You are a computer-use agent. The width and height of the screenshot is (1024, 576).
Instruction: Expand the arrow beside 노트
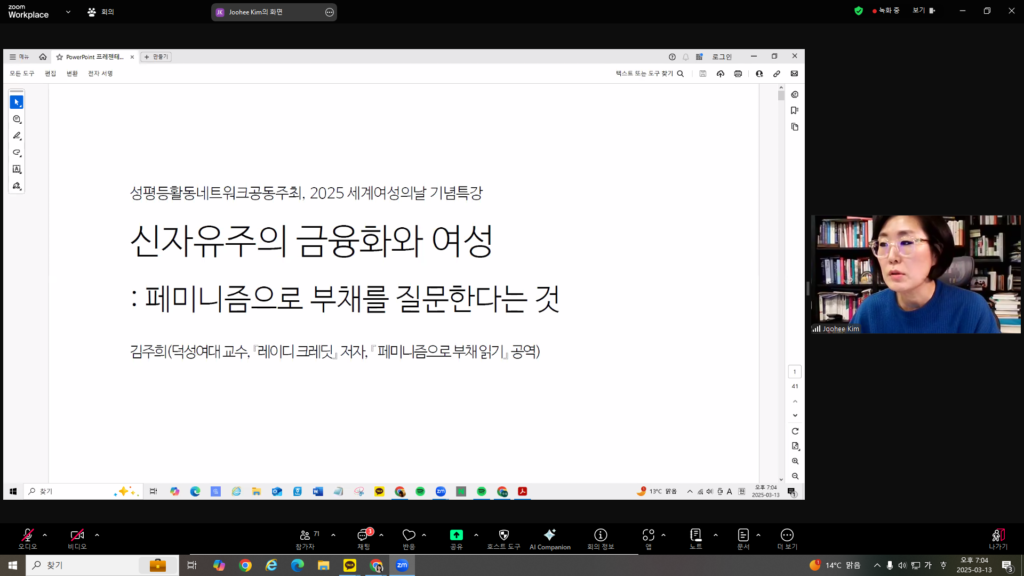click(716, 535)
